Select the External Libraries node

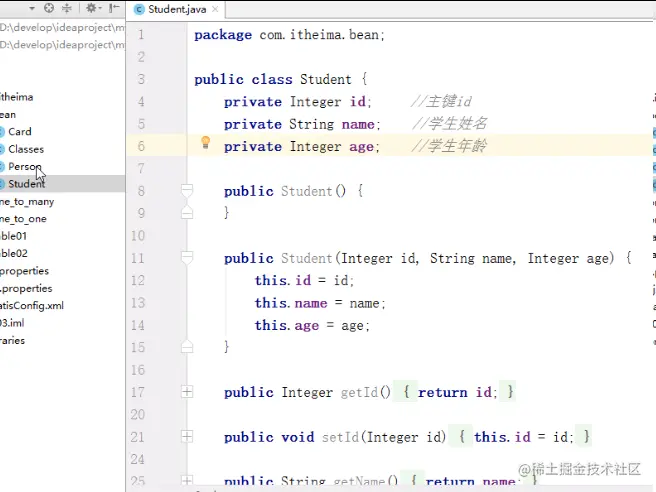click(x=13, y=341)
